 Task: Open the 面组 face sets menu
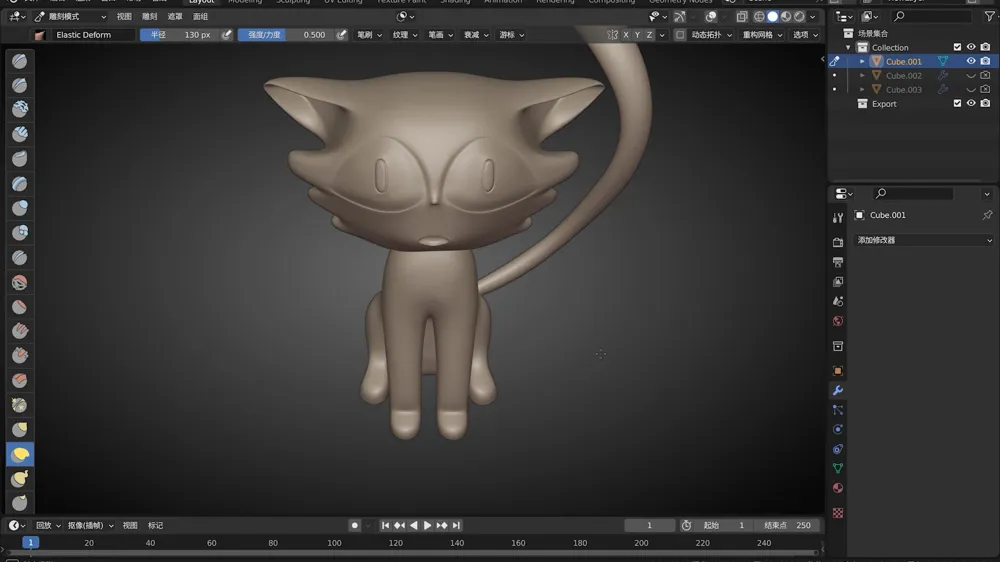(200, 17)
